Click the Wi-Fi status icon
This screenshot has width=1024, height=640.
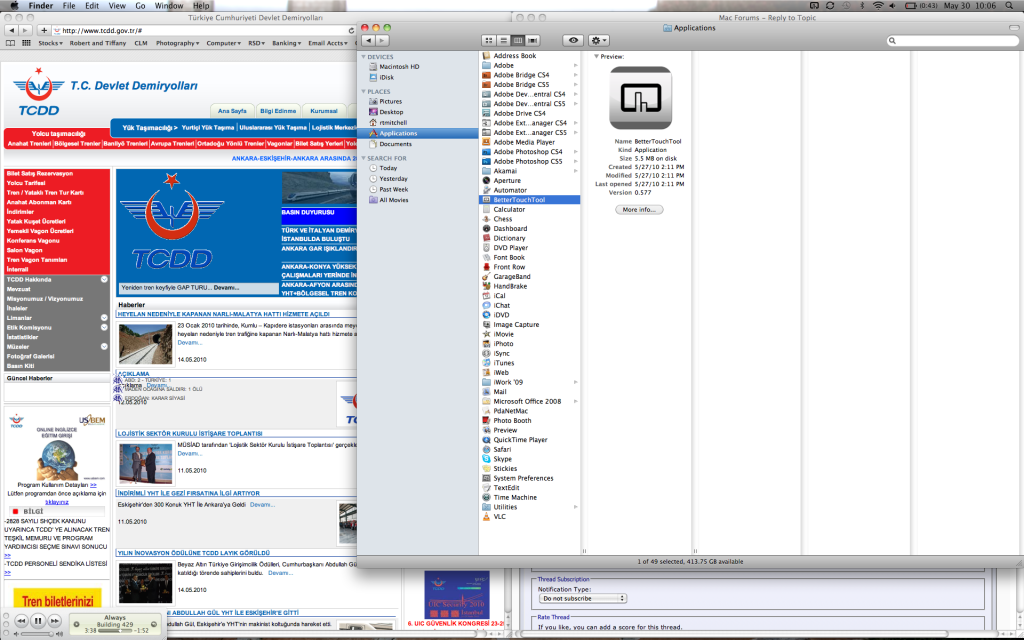click(878, 5)
